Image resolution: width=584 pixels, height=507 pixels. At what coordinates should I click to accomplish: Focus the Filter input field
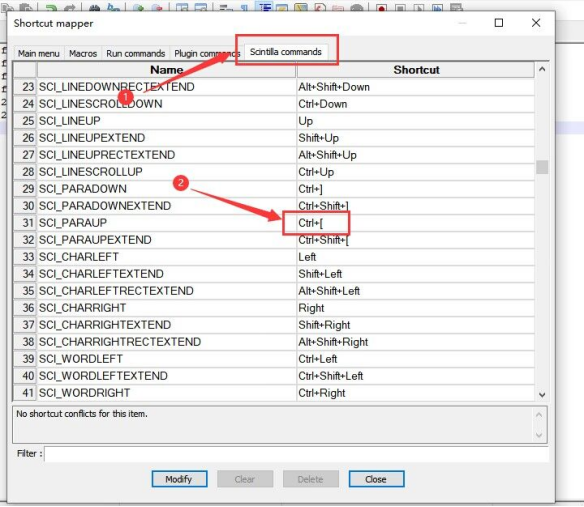pos(296,454)
